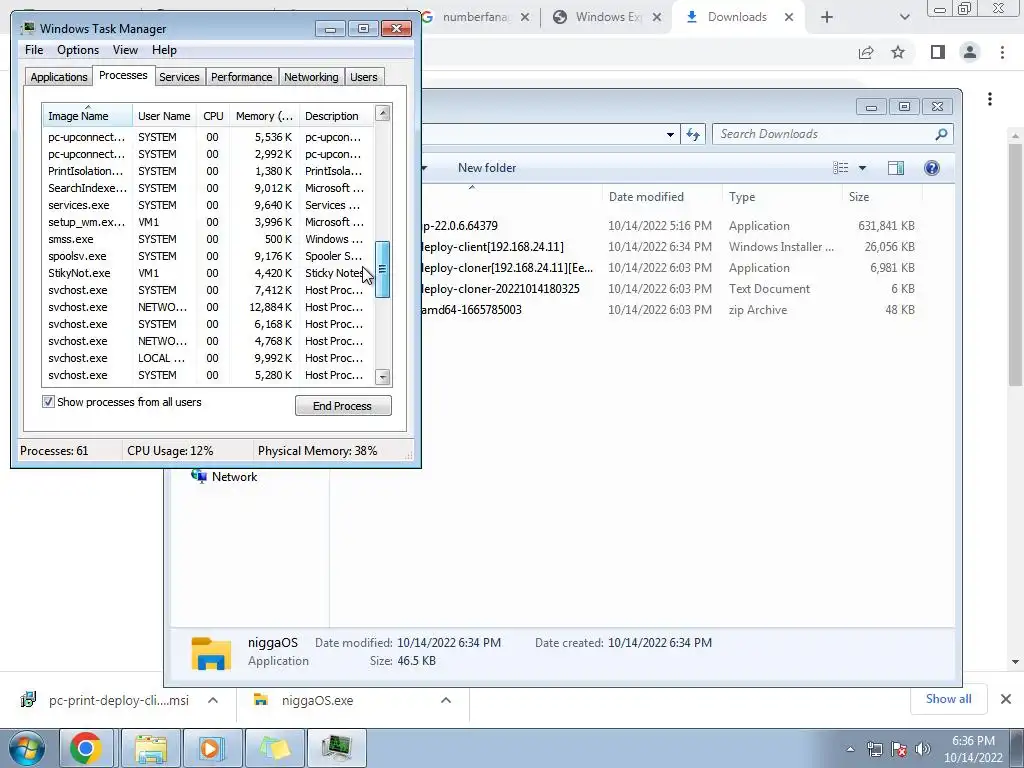
Task: Click New folder in Explorer toolbar
Action: coord(487,168)
